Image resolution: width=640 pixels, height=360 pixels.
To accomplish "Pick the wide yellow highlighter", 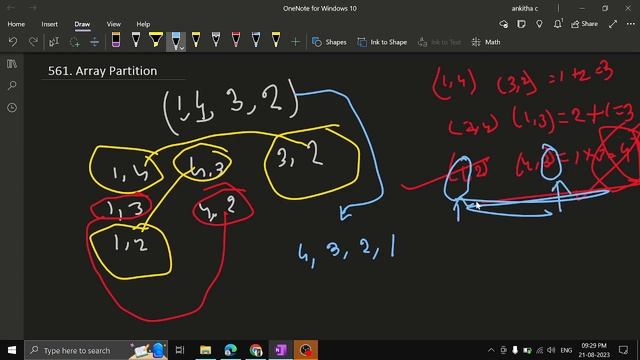I will click(156, 40).
